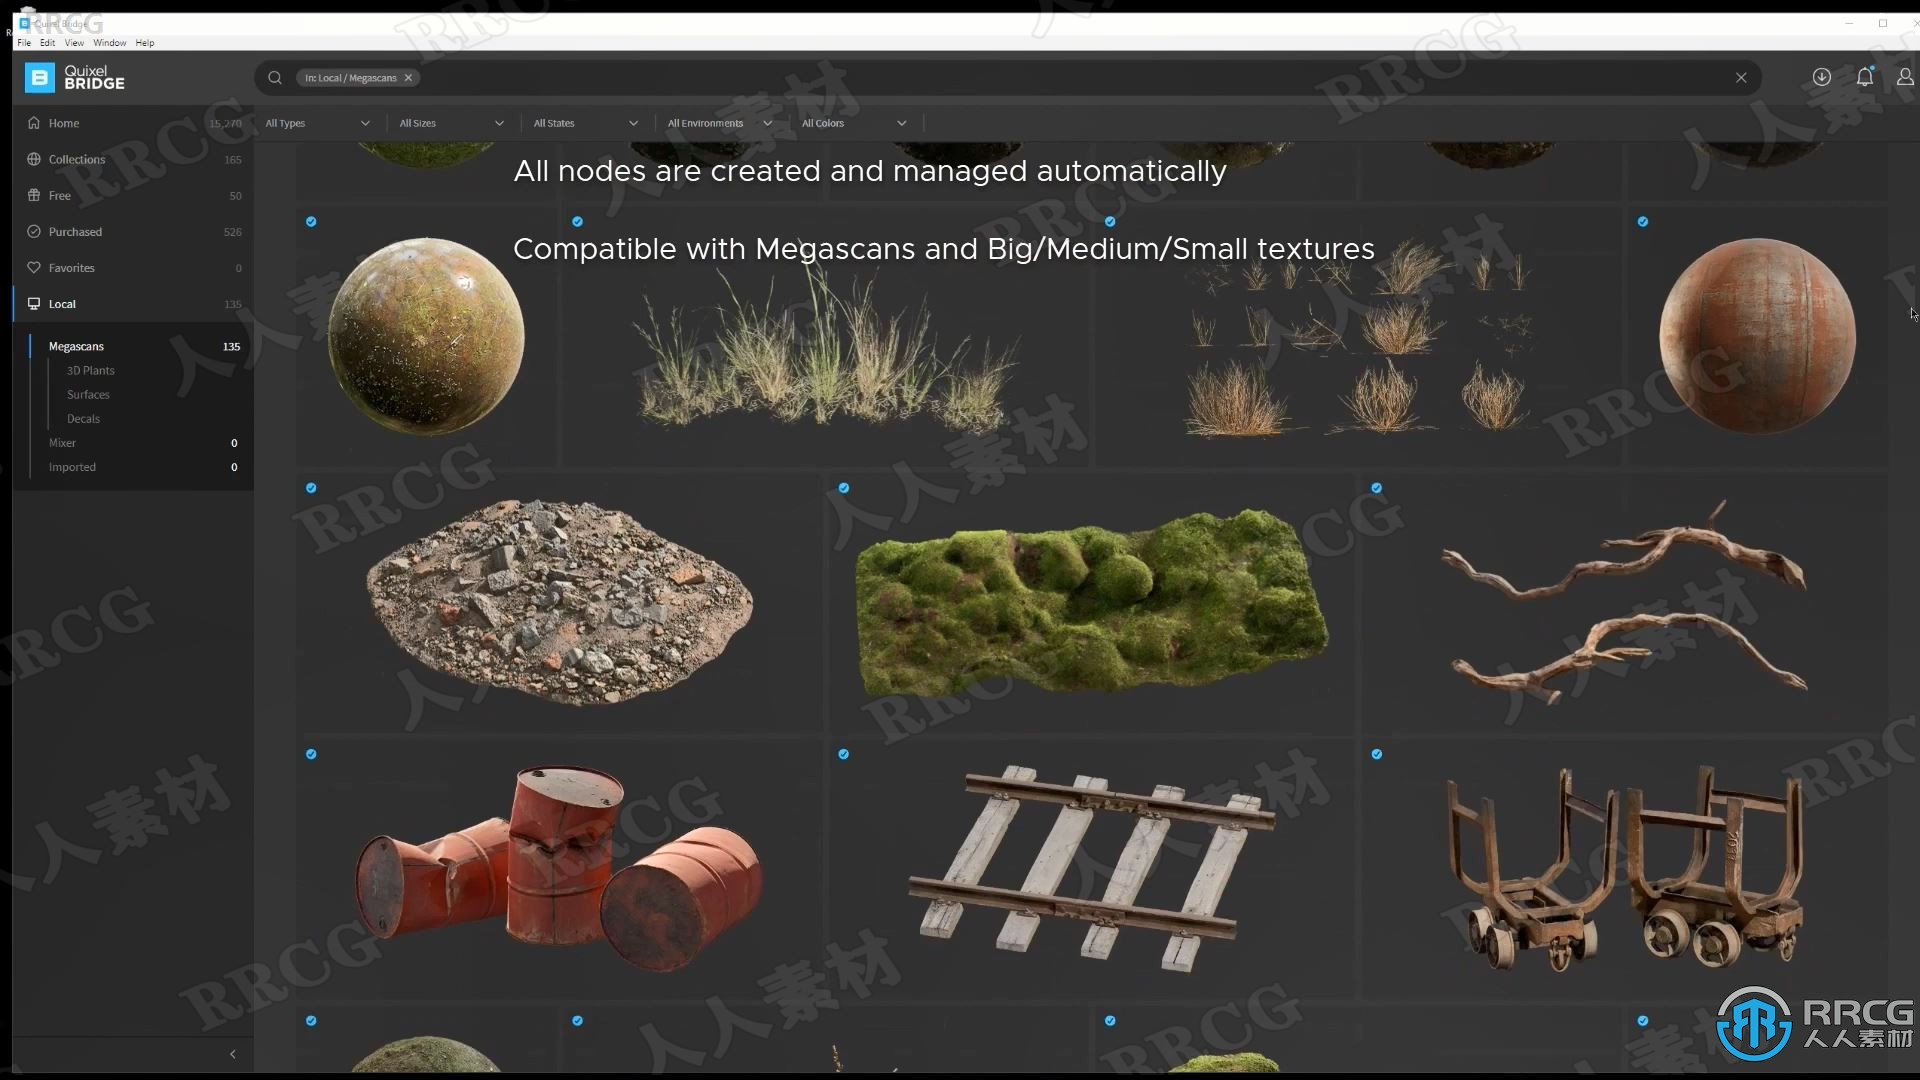The width and height of the screenshot is (1920, 1080).
Task: Click the Quixel Bridge home icon
Action: tap(34, 123)
